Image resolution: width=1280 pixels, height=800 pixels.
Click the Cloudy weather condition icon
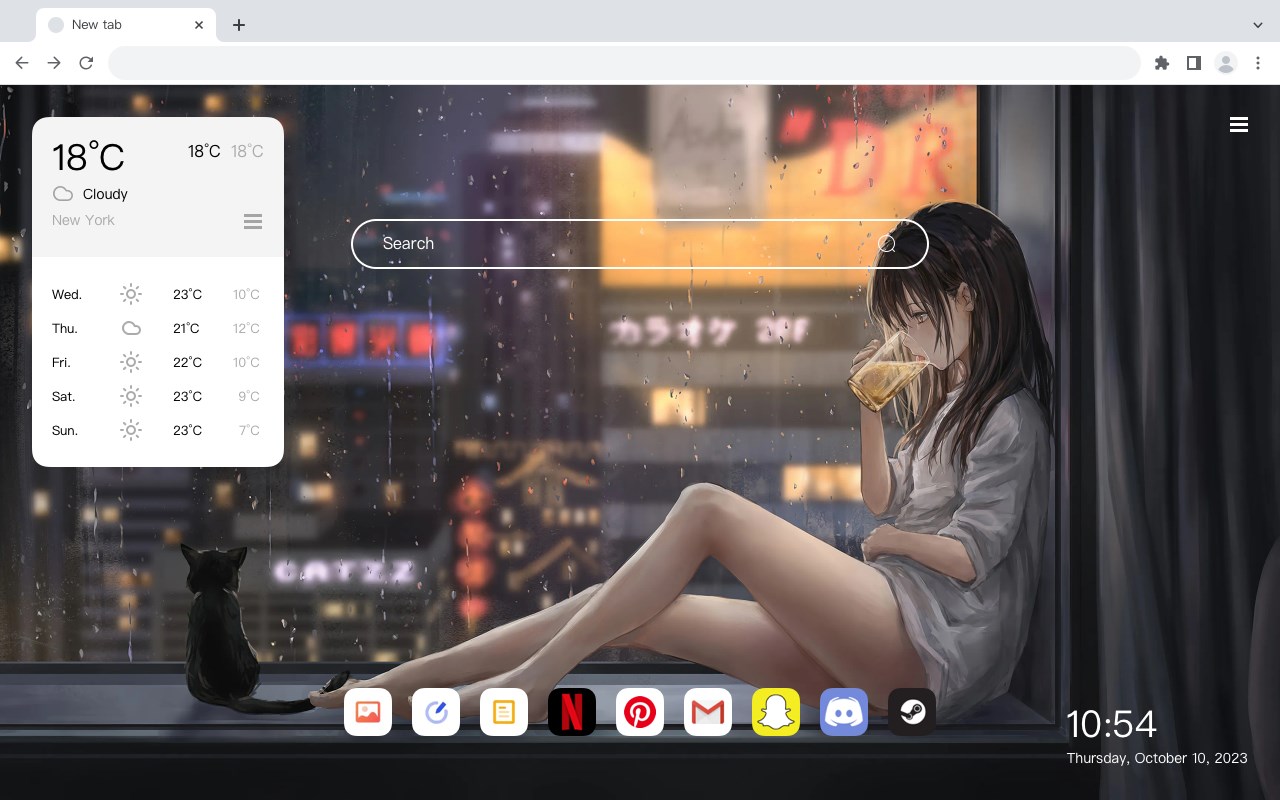(x=63, y=194)
